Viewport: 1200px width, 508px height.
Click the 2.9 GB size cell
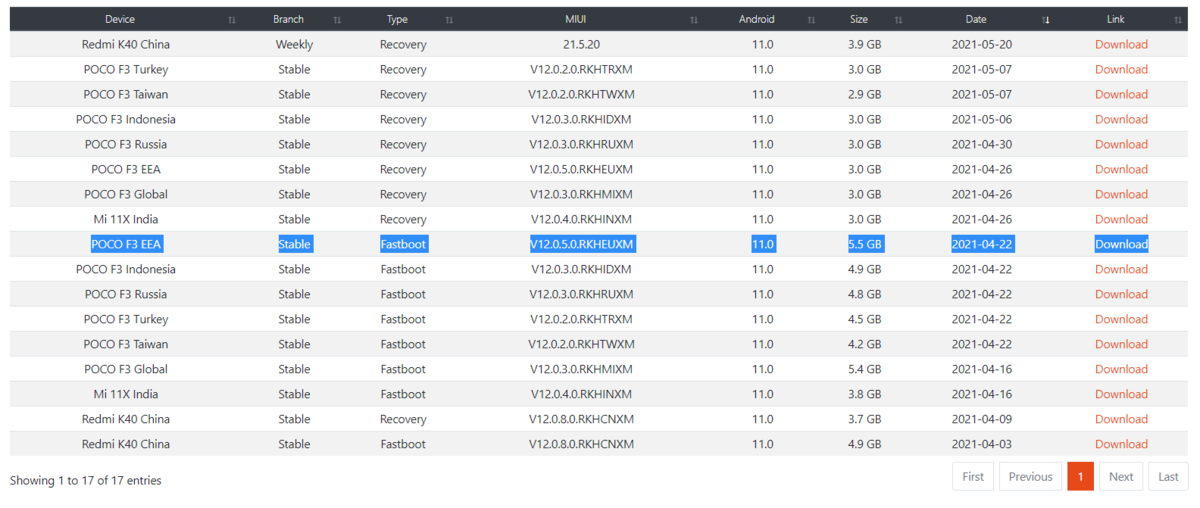865,94
